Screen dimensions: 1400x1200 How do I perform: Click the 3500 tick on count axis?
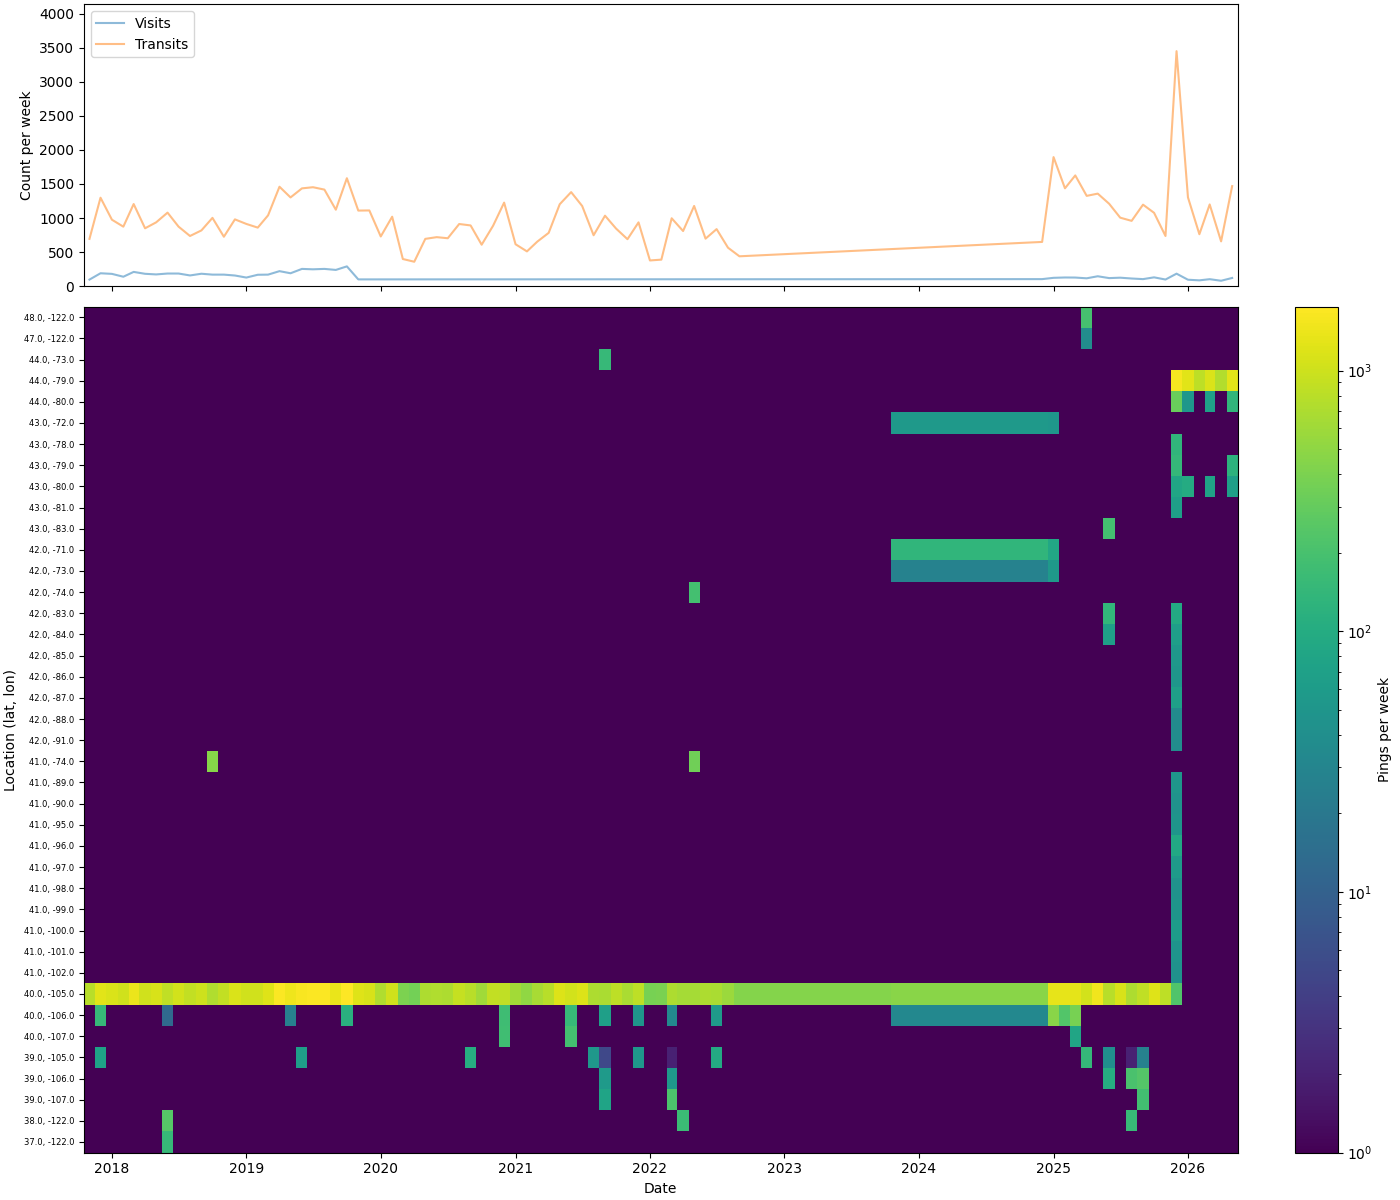[58, 48]
